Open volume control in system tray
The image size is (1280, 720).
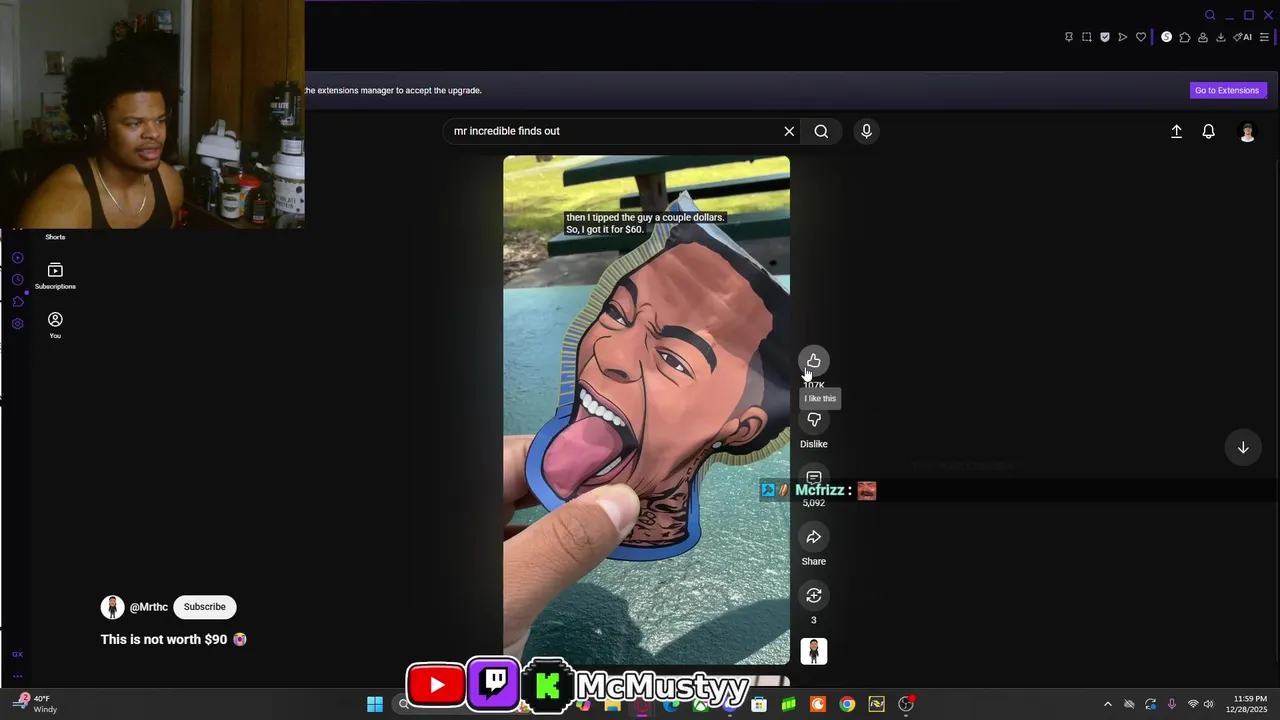tap(1209, 704)
